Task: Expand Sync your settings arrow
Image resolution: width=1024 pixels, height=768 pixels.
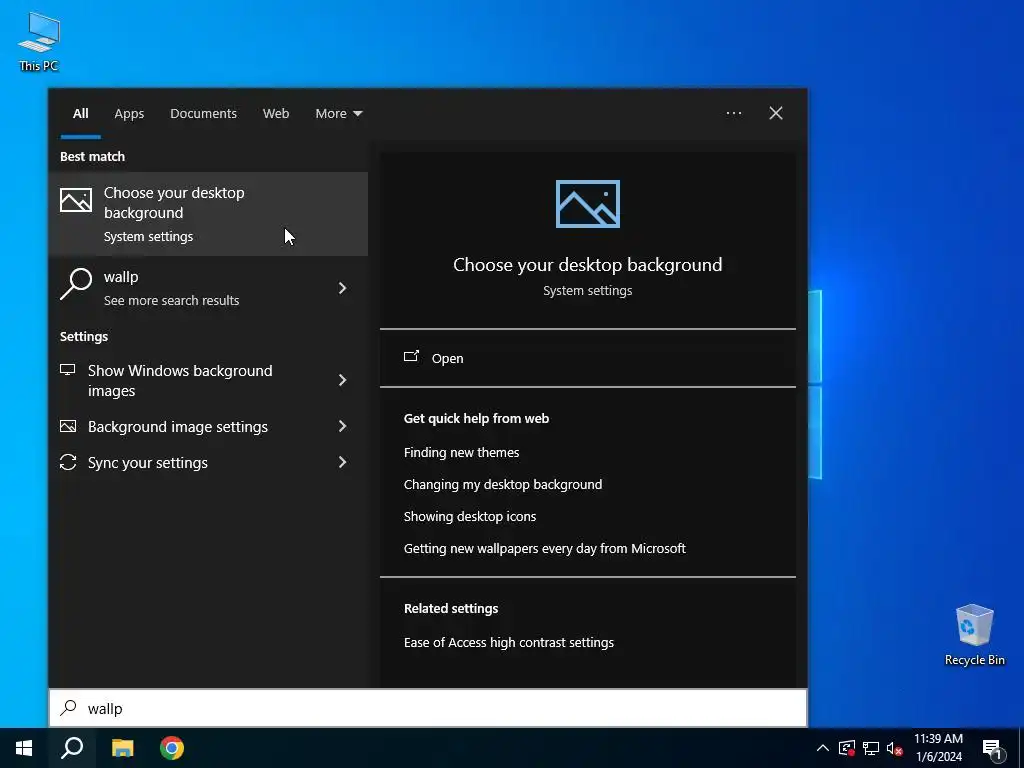Action: pos(342,462)
